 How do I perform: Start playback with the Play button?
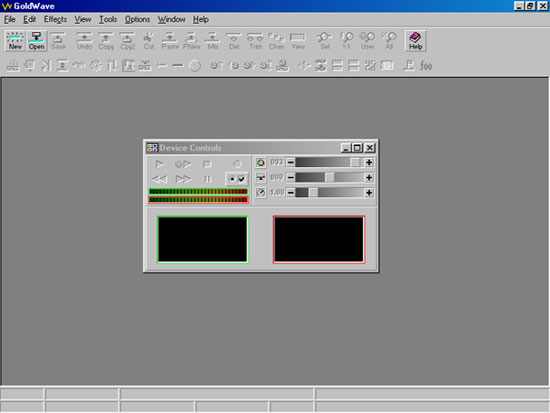coord(160,164)
